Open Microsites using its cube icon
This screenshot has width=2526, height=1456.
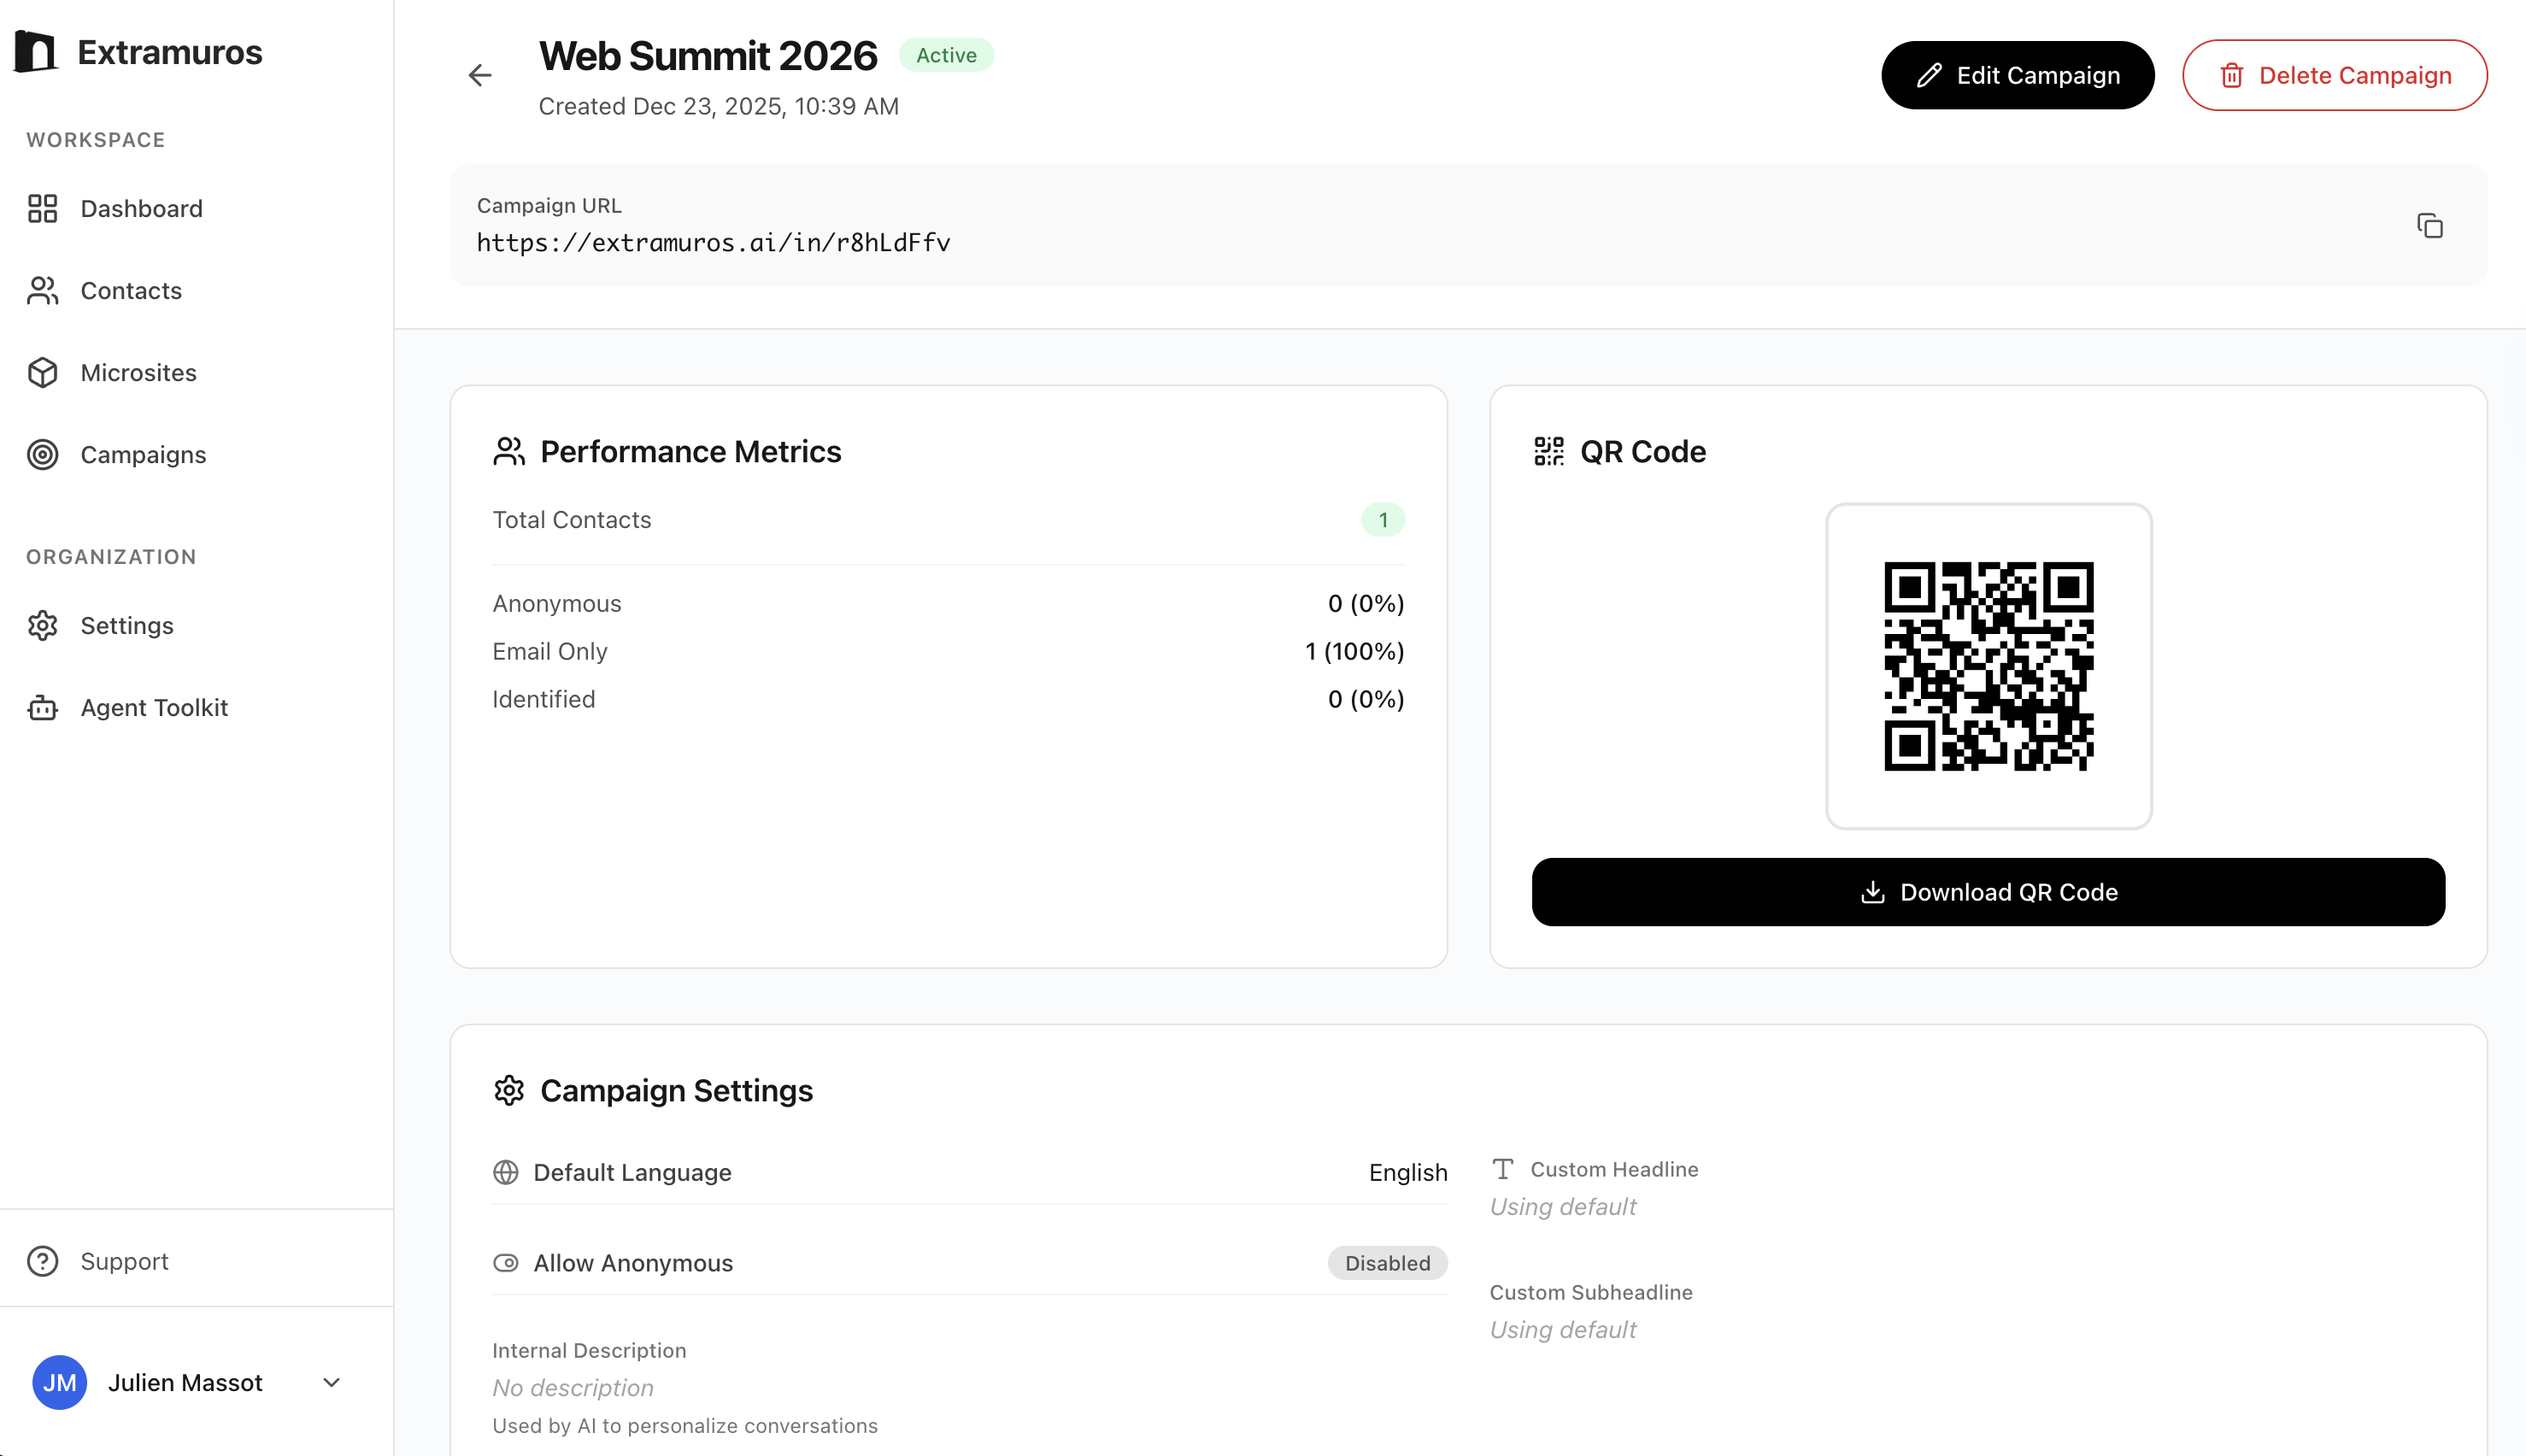pos(43,372)
